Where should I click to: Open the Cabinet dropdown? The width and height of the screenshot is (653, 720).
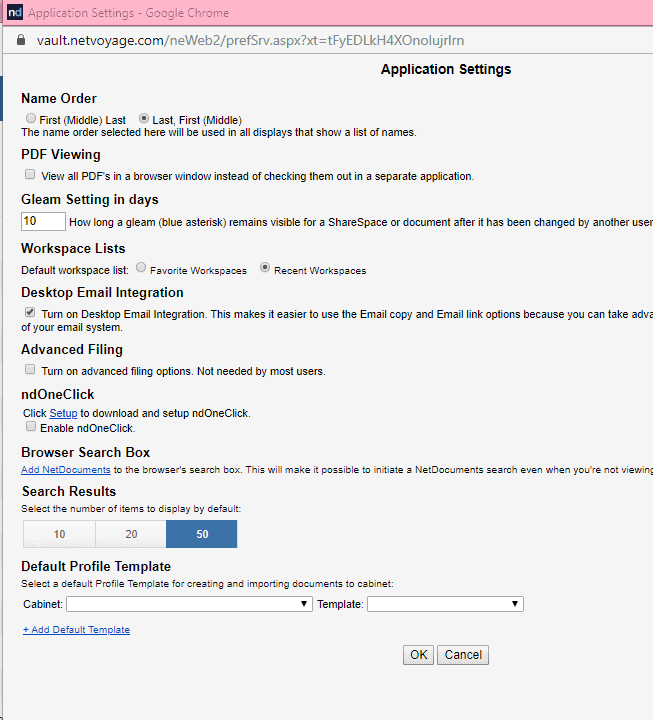point(189,604)
